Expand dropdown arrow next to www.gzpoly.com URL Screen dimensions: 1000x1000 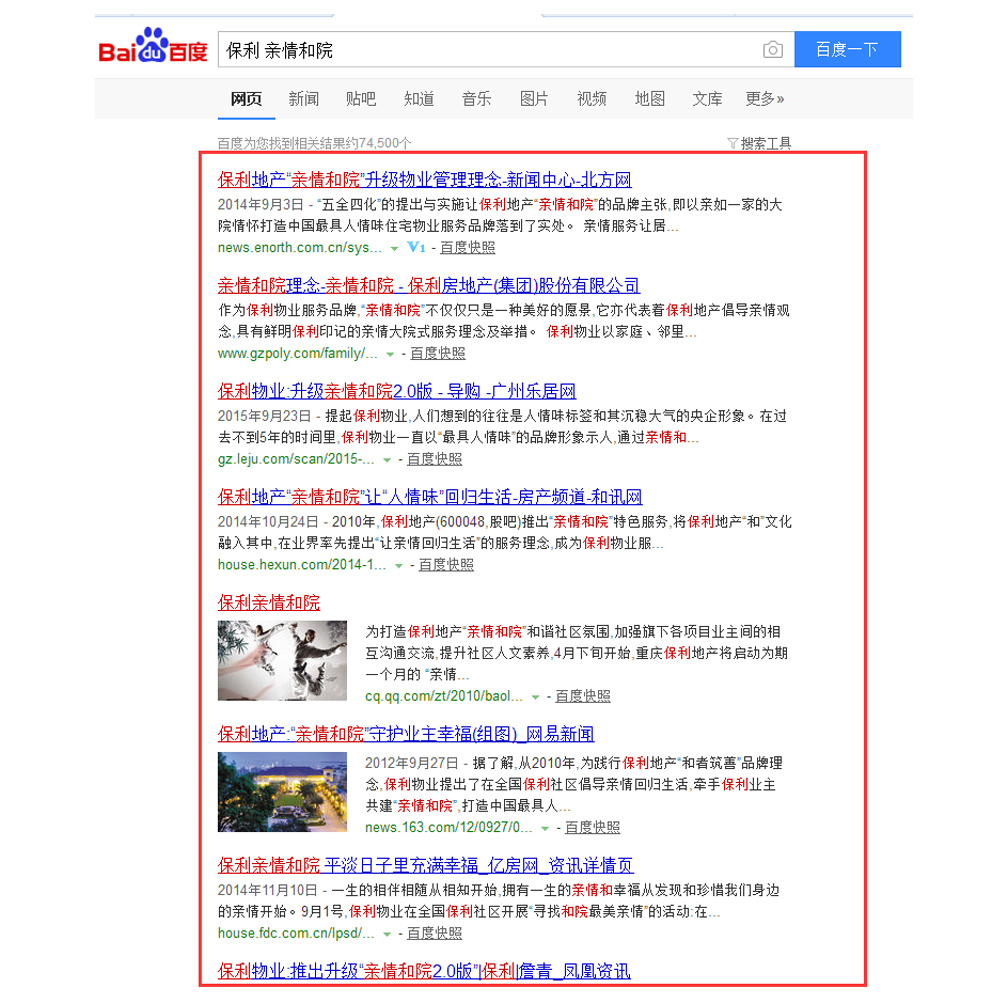[x=390, y=355]
